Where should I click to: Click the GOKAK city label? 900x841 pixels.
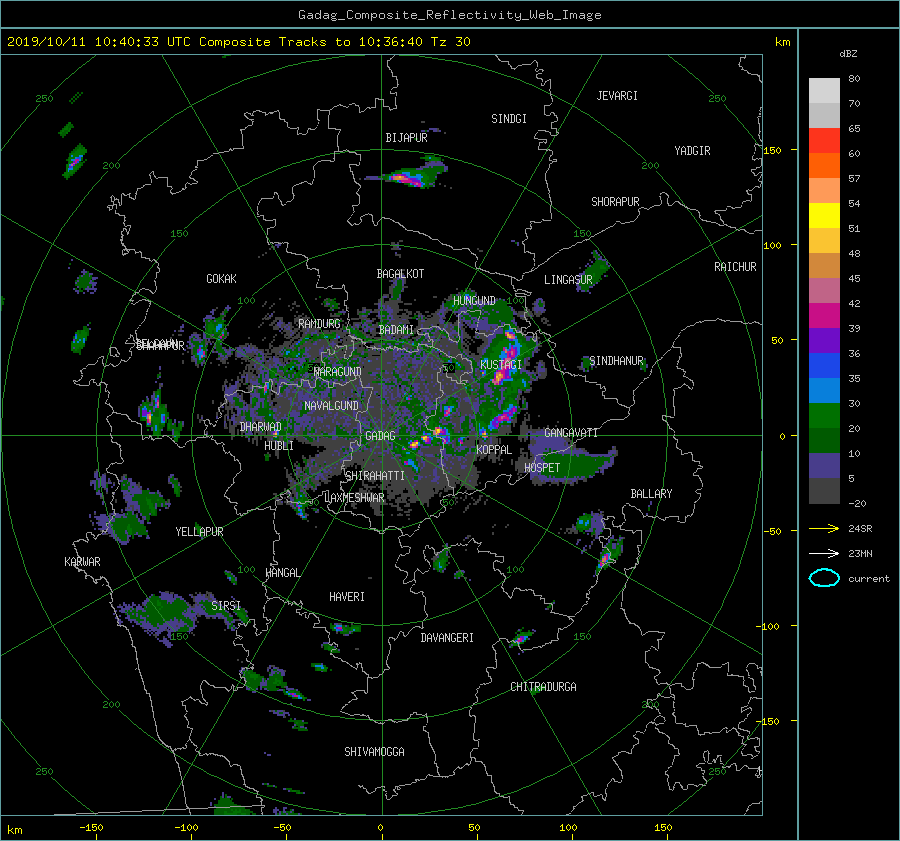[x=222, y=279]
